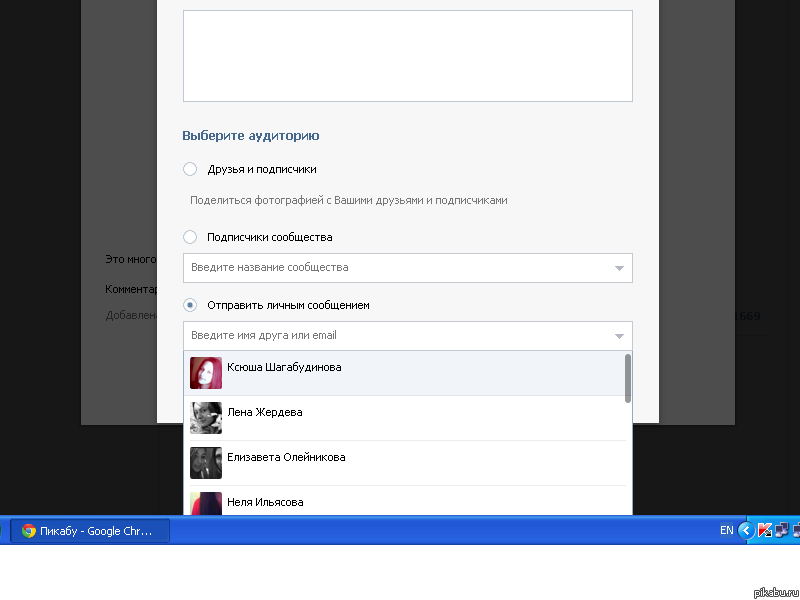Click Неля Ильясова's avatar picture
800x600 pixels.
206,503
